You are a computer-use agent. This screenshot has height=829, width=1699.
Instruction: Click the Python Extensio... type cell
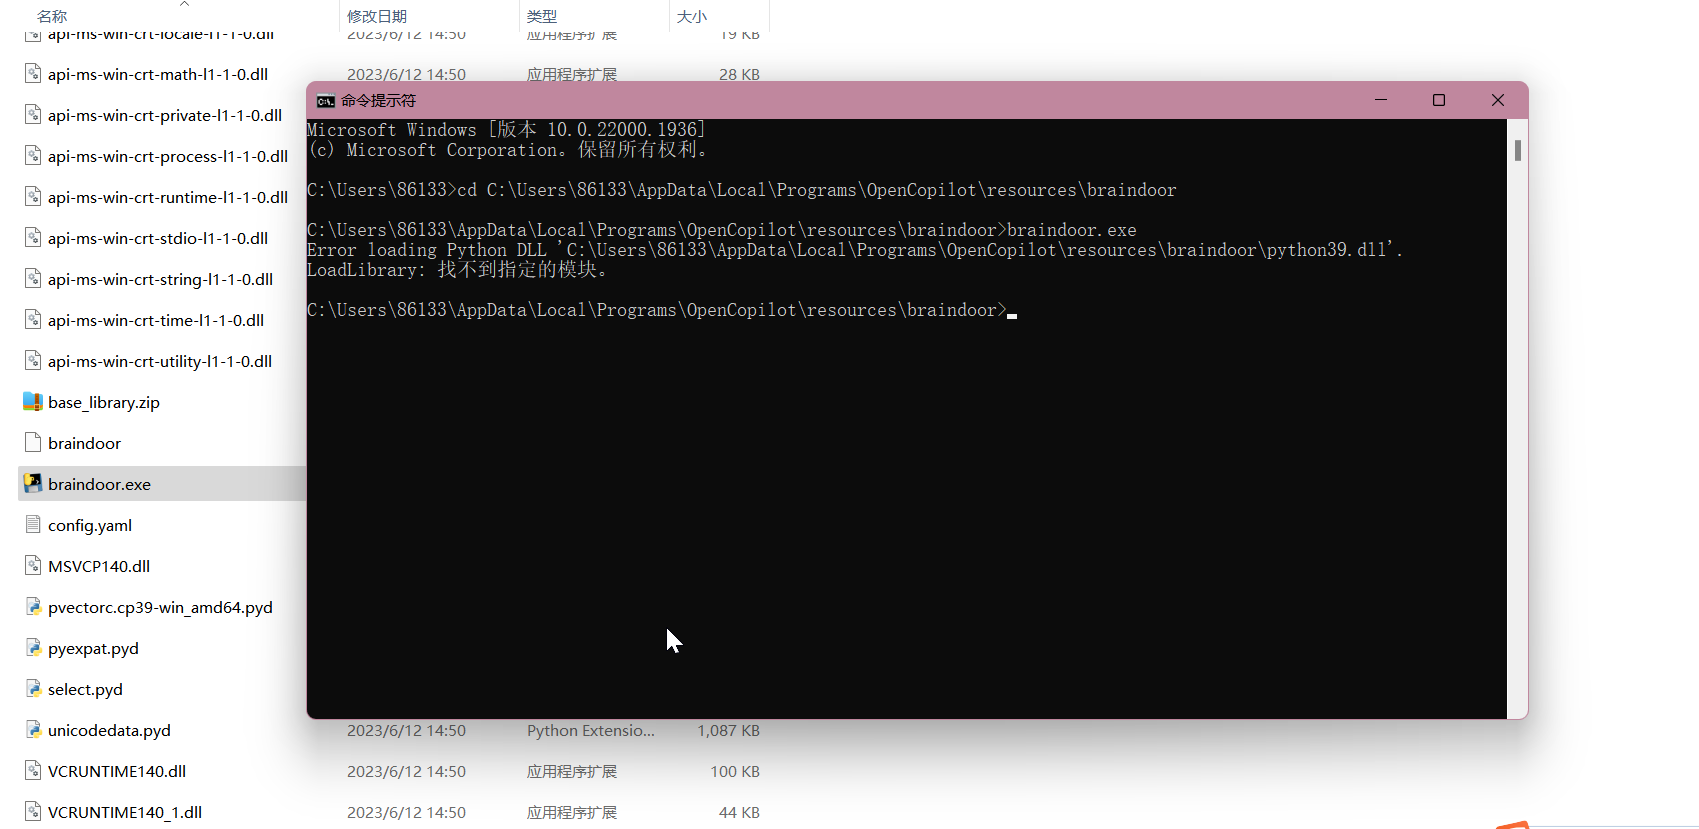pos(591,731)
